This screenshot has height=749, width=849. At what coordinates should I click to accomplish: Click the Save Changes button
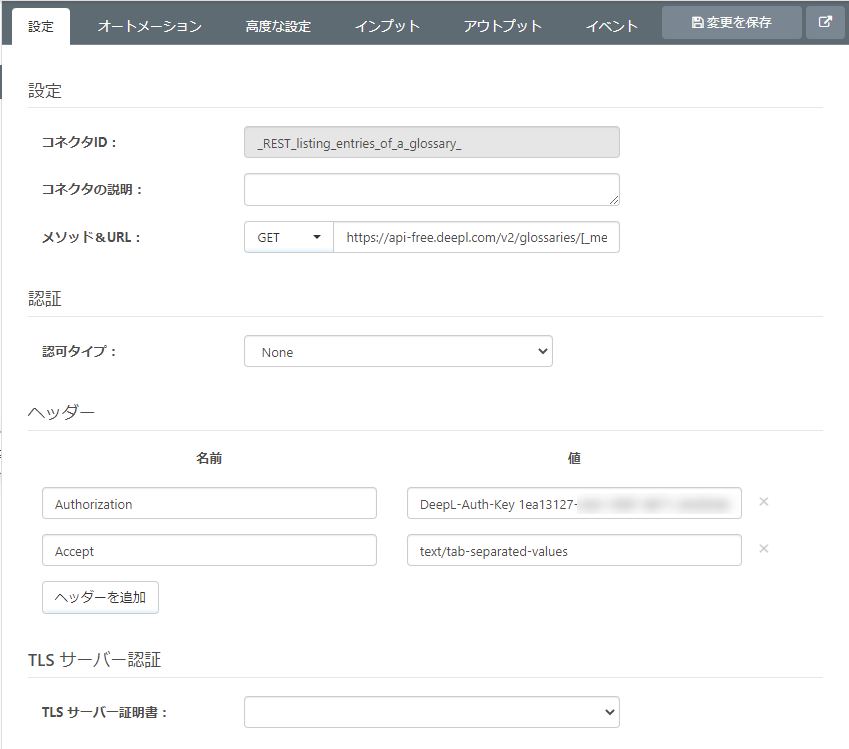(731, 22)
